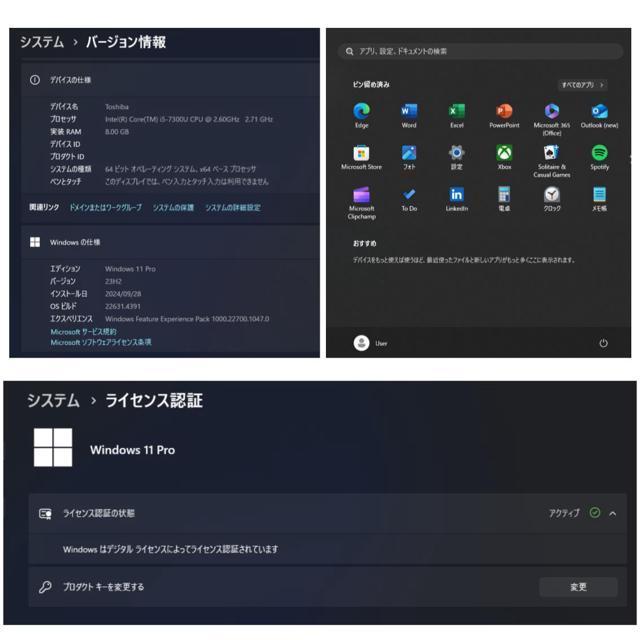640x640 pixels.
Task: Open the システムの保護 link
Action: pos(173,207)
